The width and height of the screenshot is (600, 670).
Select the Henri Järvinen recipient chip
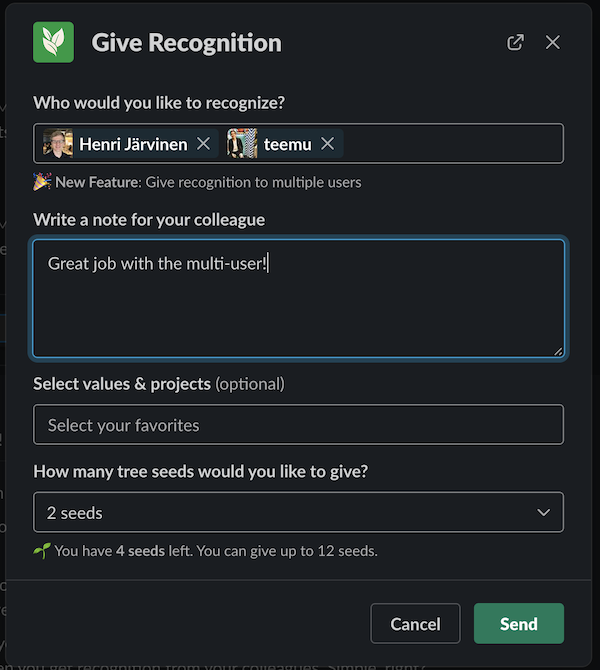[x=131, y=144]
